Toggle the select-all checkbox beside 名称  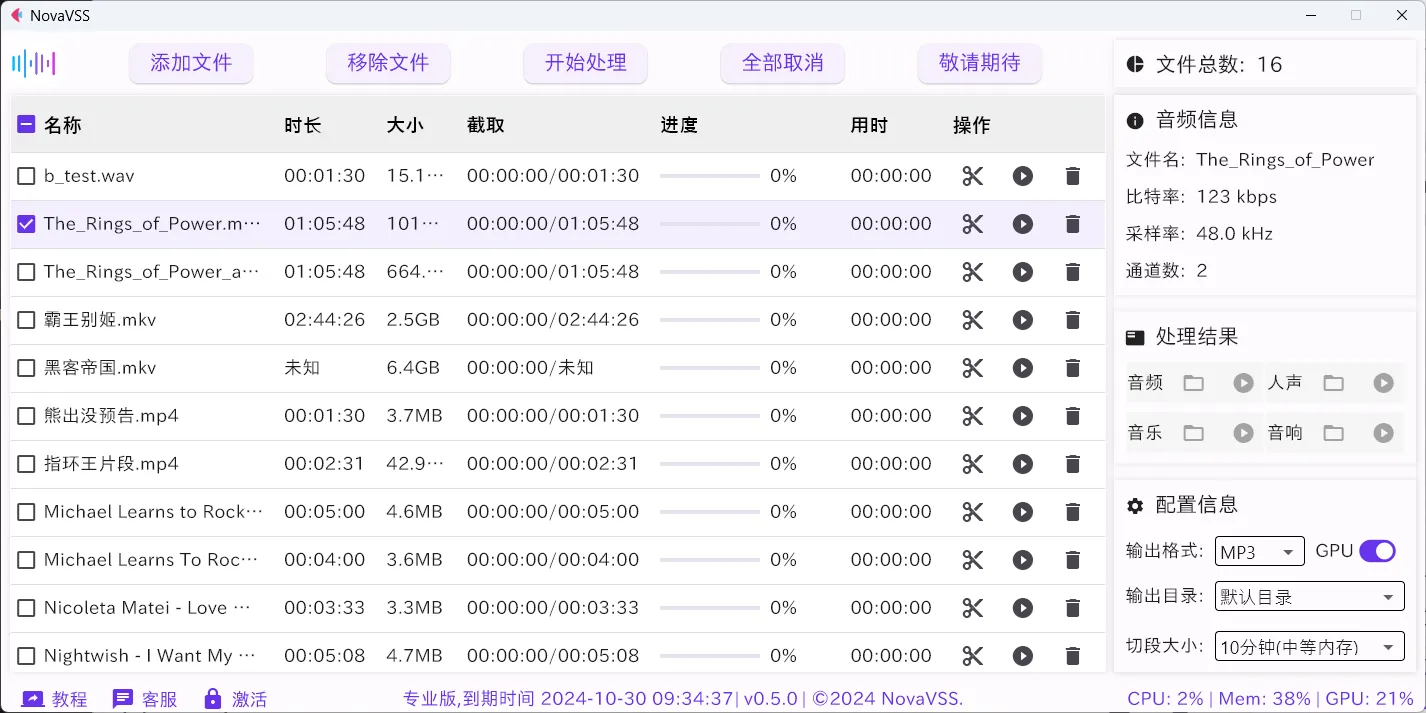[27, 125]
